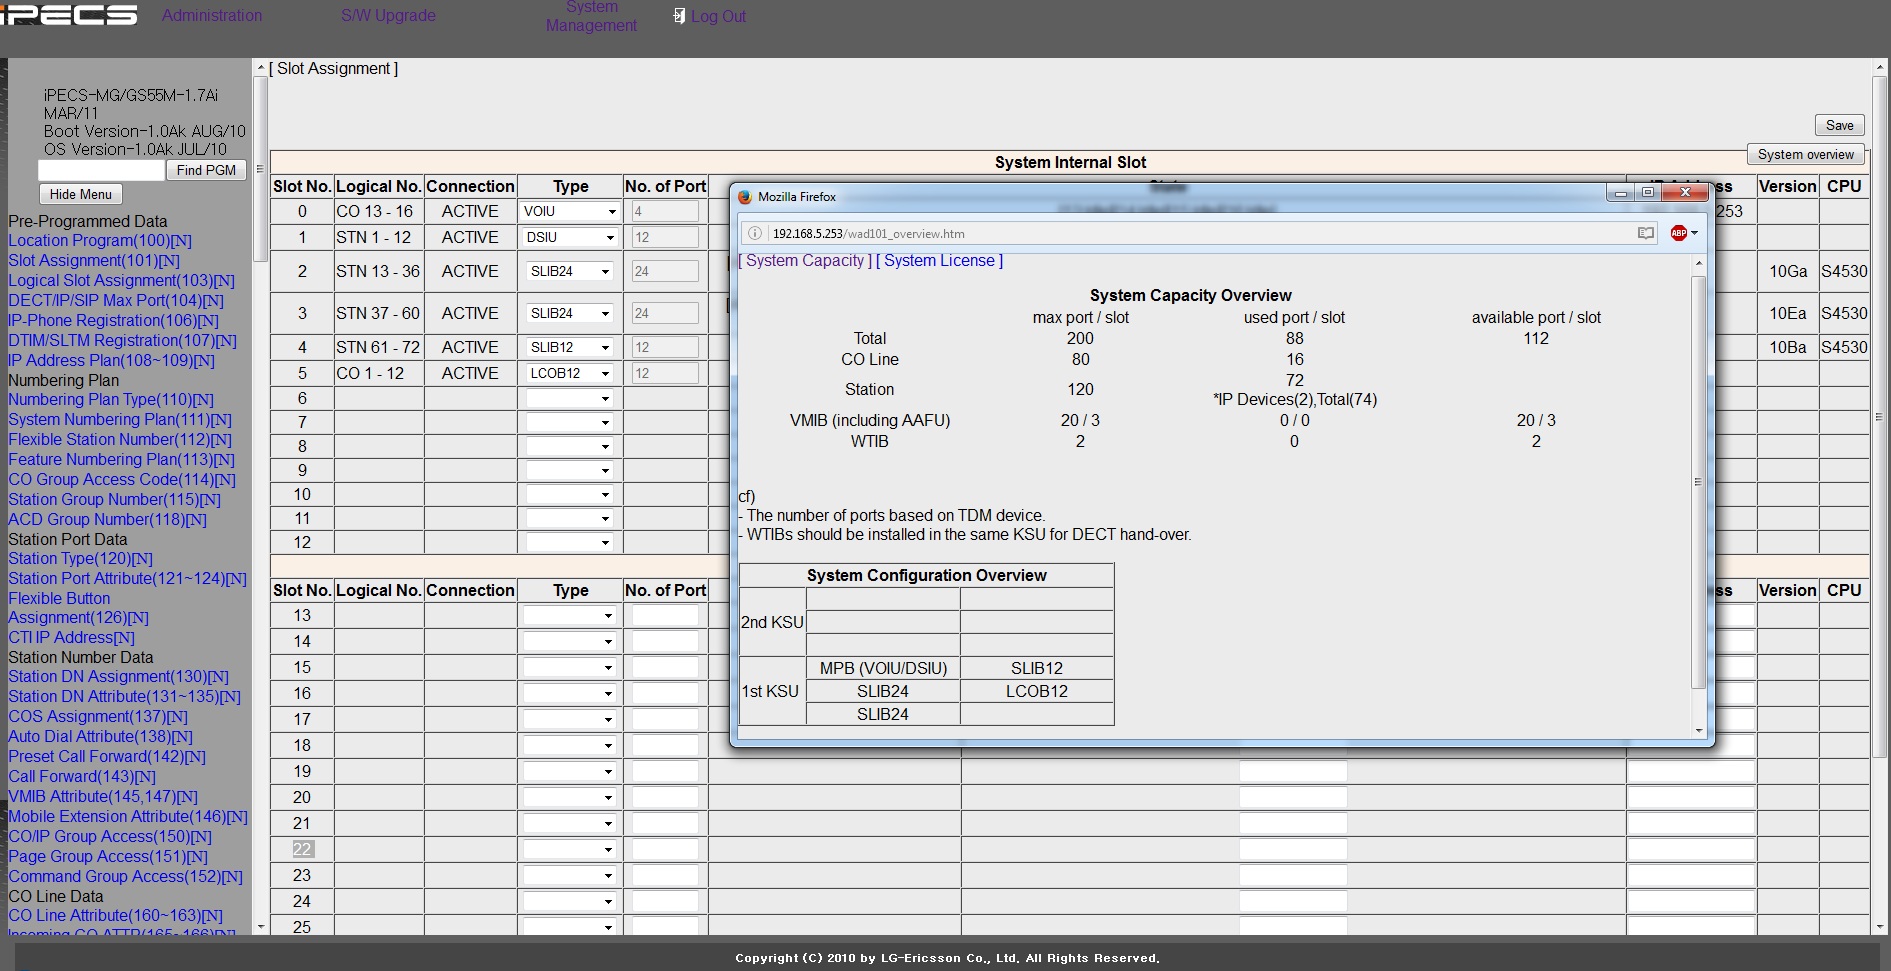Click the Firefox logo in popup title bar
Screen dimensions: 1891x971
[x=745, y=197]
